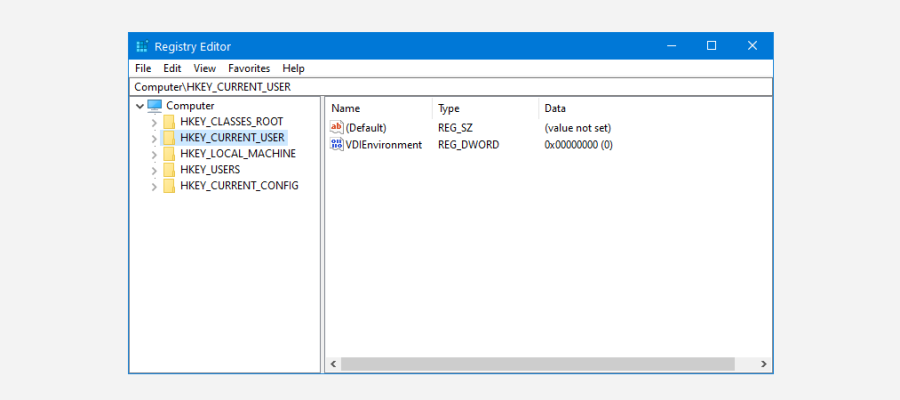Image resolution: width=900 pixels, height=400 pixels.
Task: Click the 0x00000000 (0) data cell
Action: (x=579, y=145)
